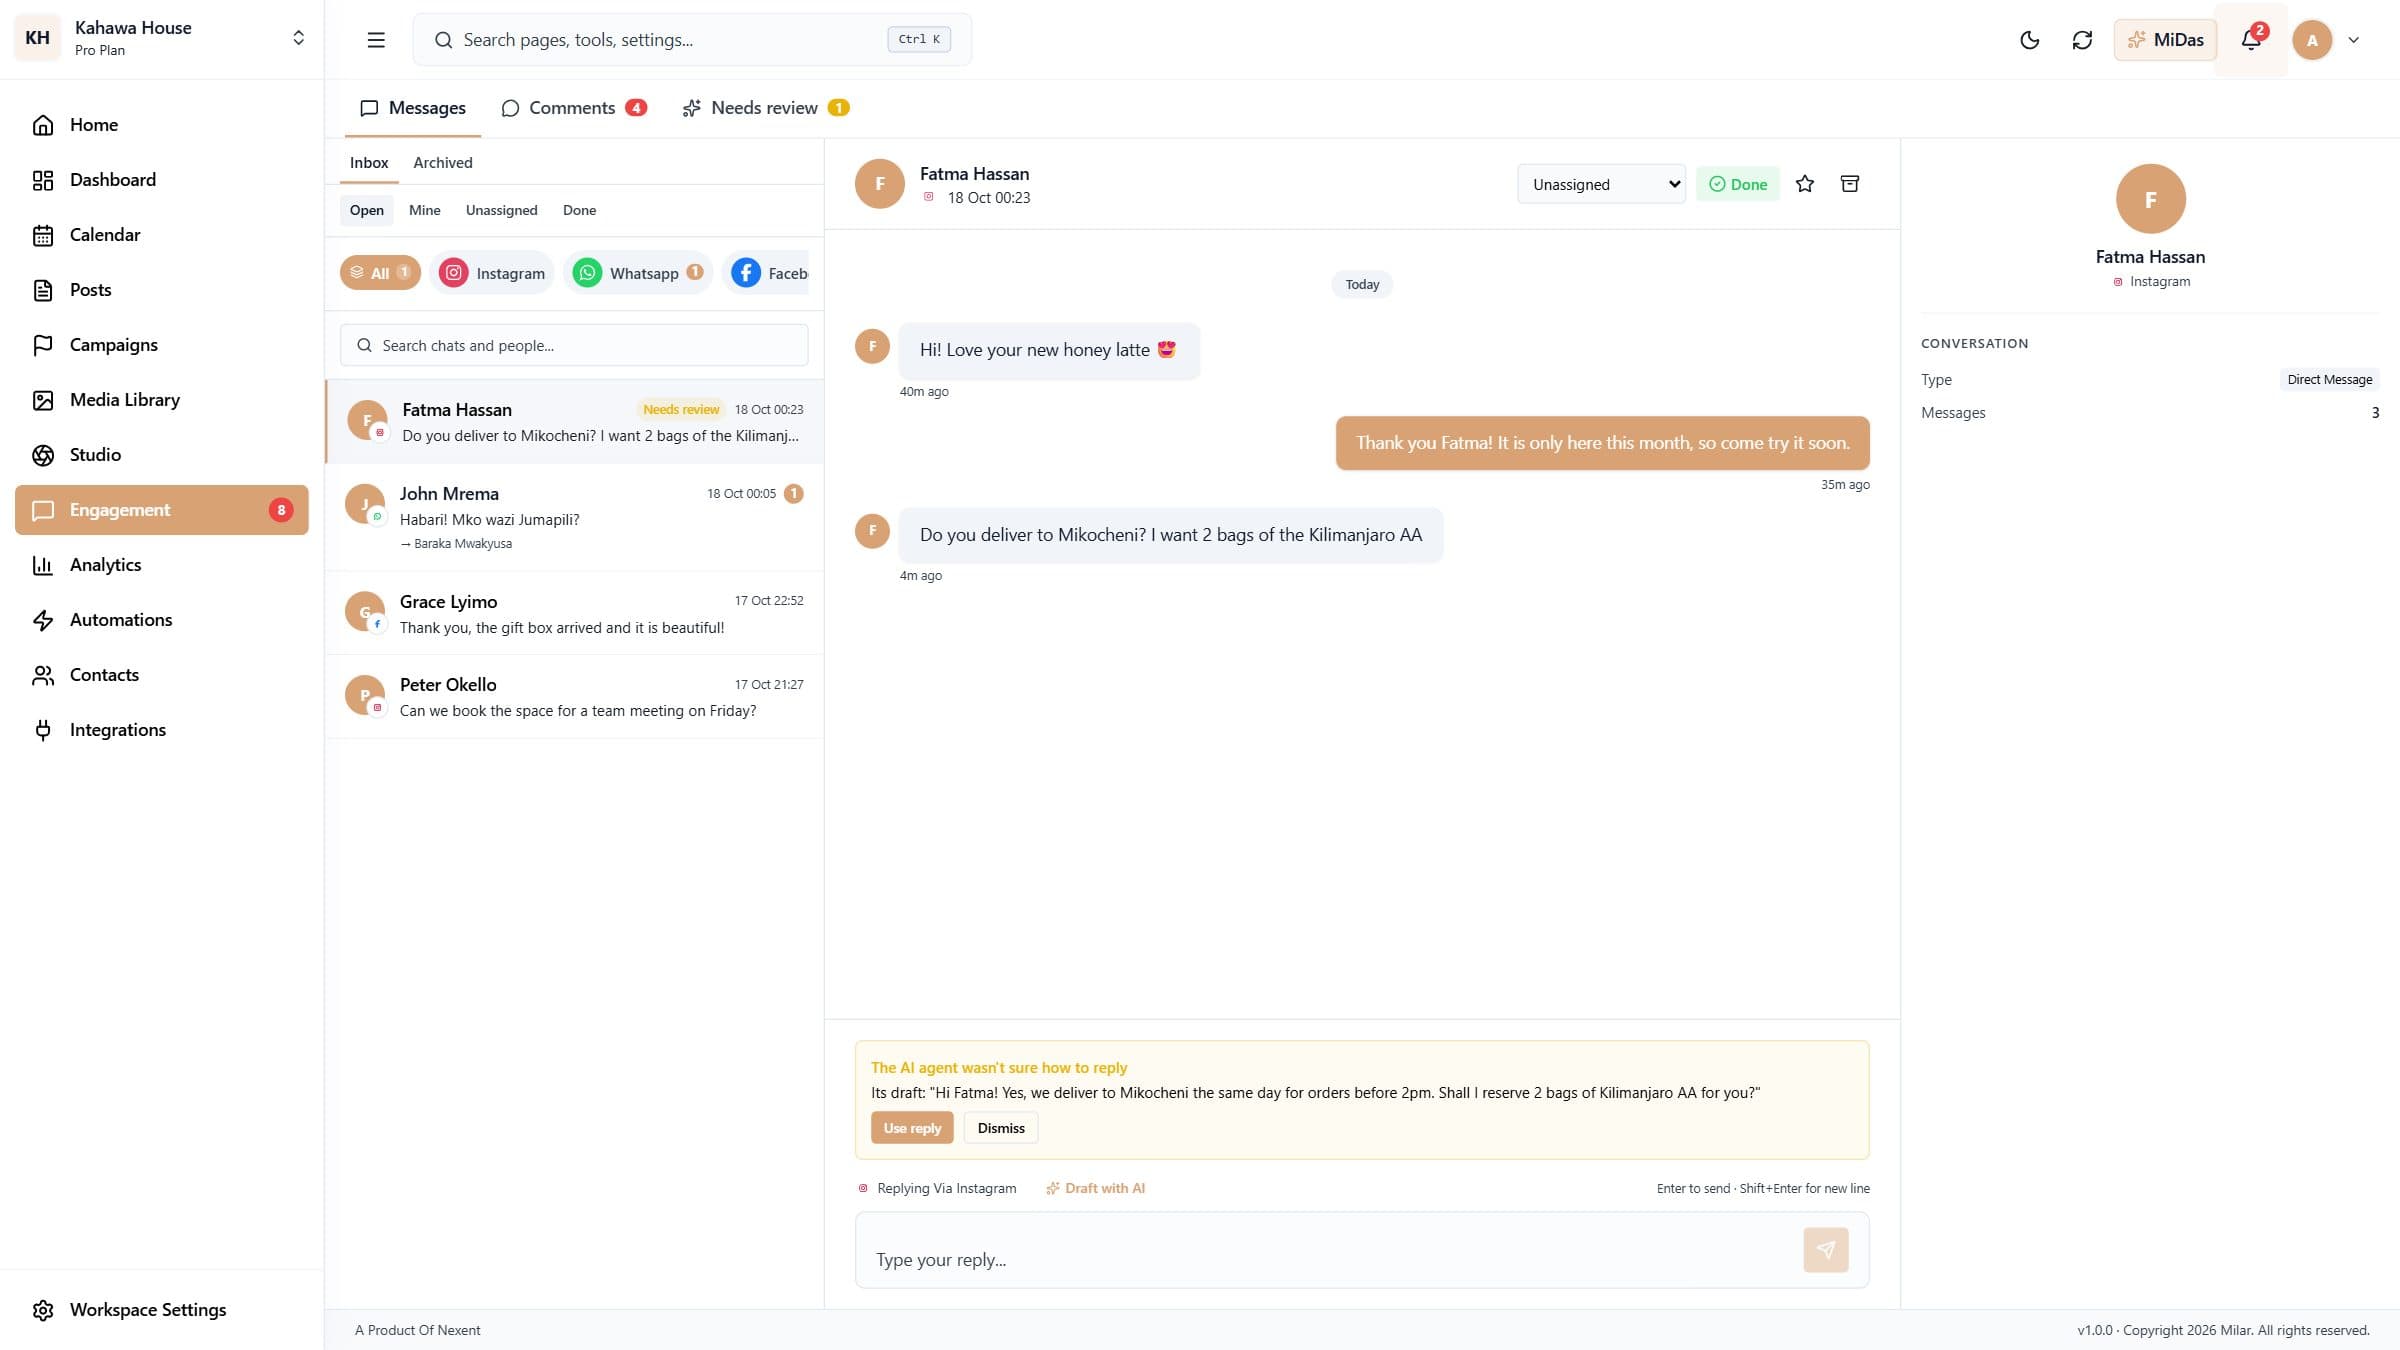Image resolution: width=2400 pixels, height=1350 pixels.
Task: Archive conversation with archive icon
Action: pyautogui.click(x=1850, y=184)
